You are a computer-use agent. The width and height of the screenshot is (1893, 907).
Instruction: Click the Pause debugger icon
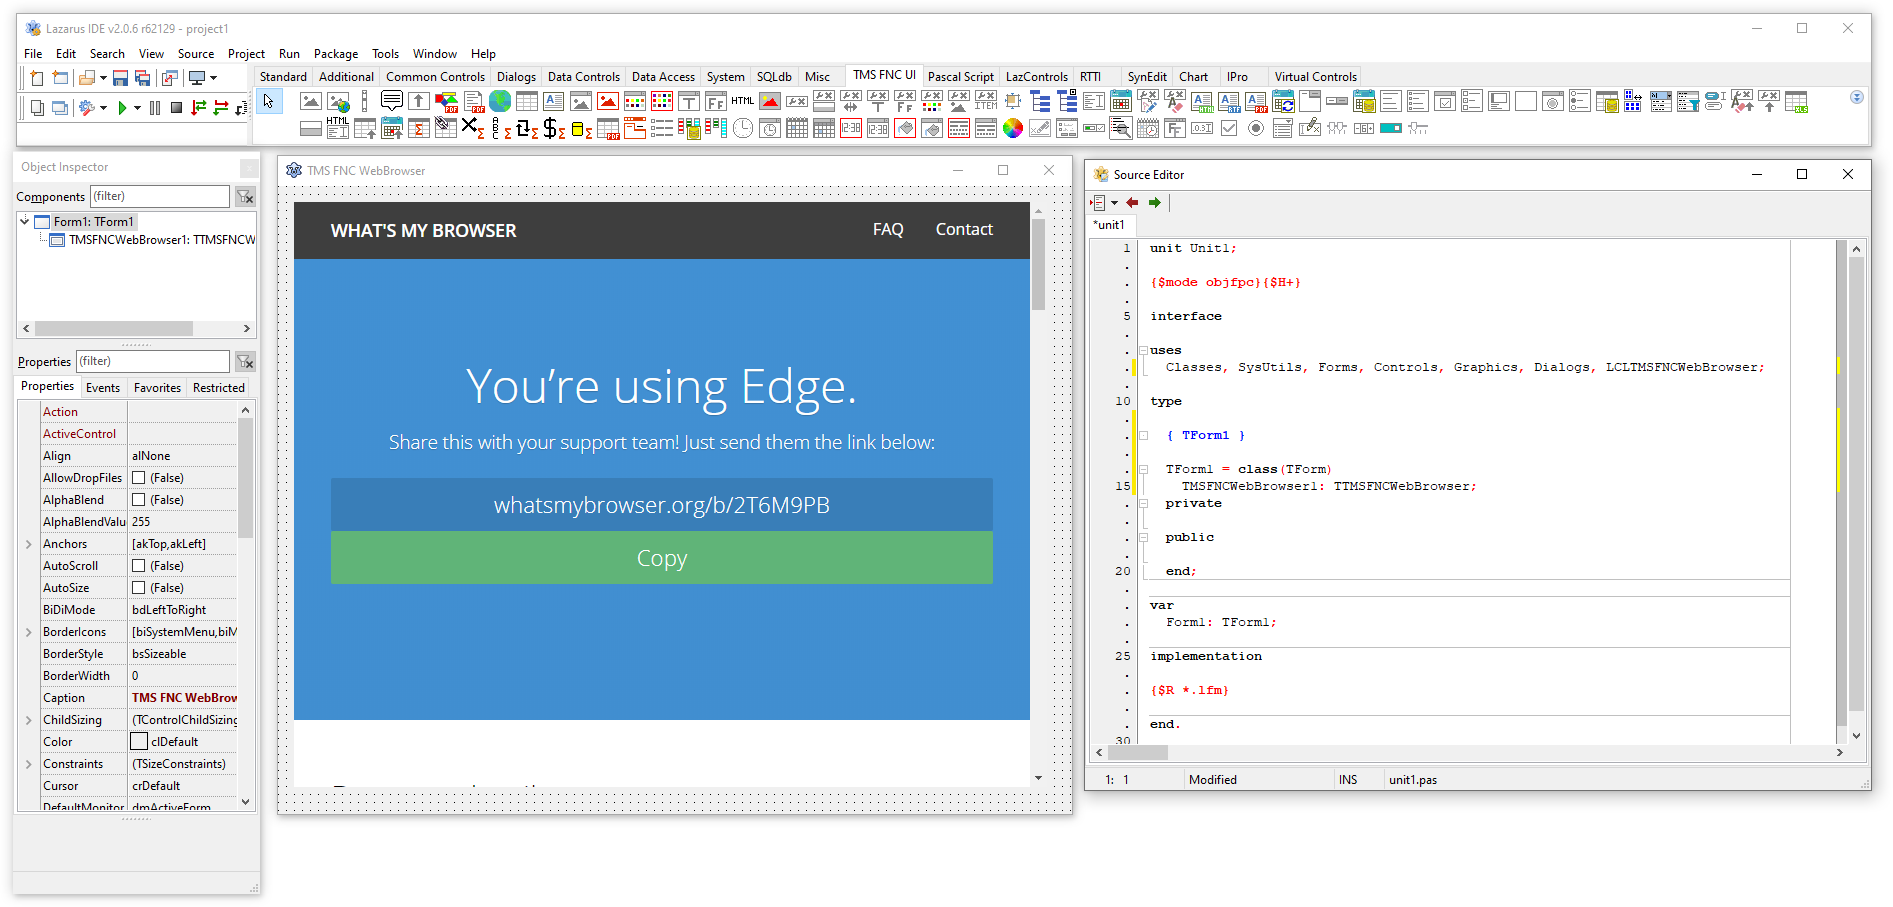point(155,108)
